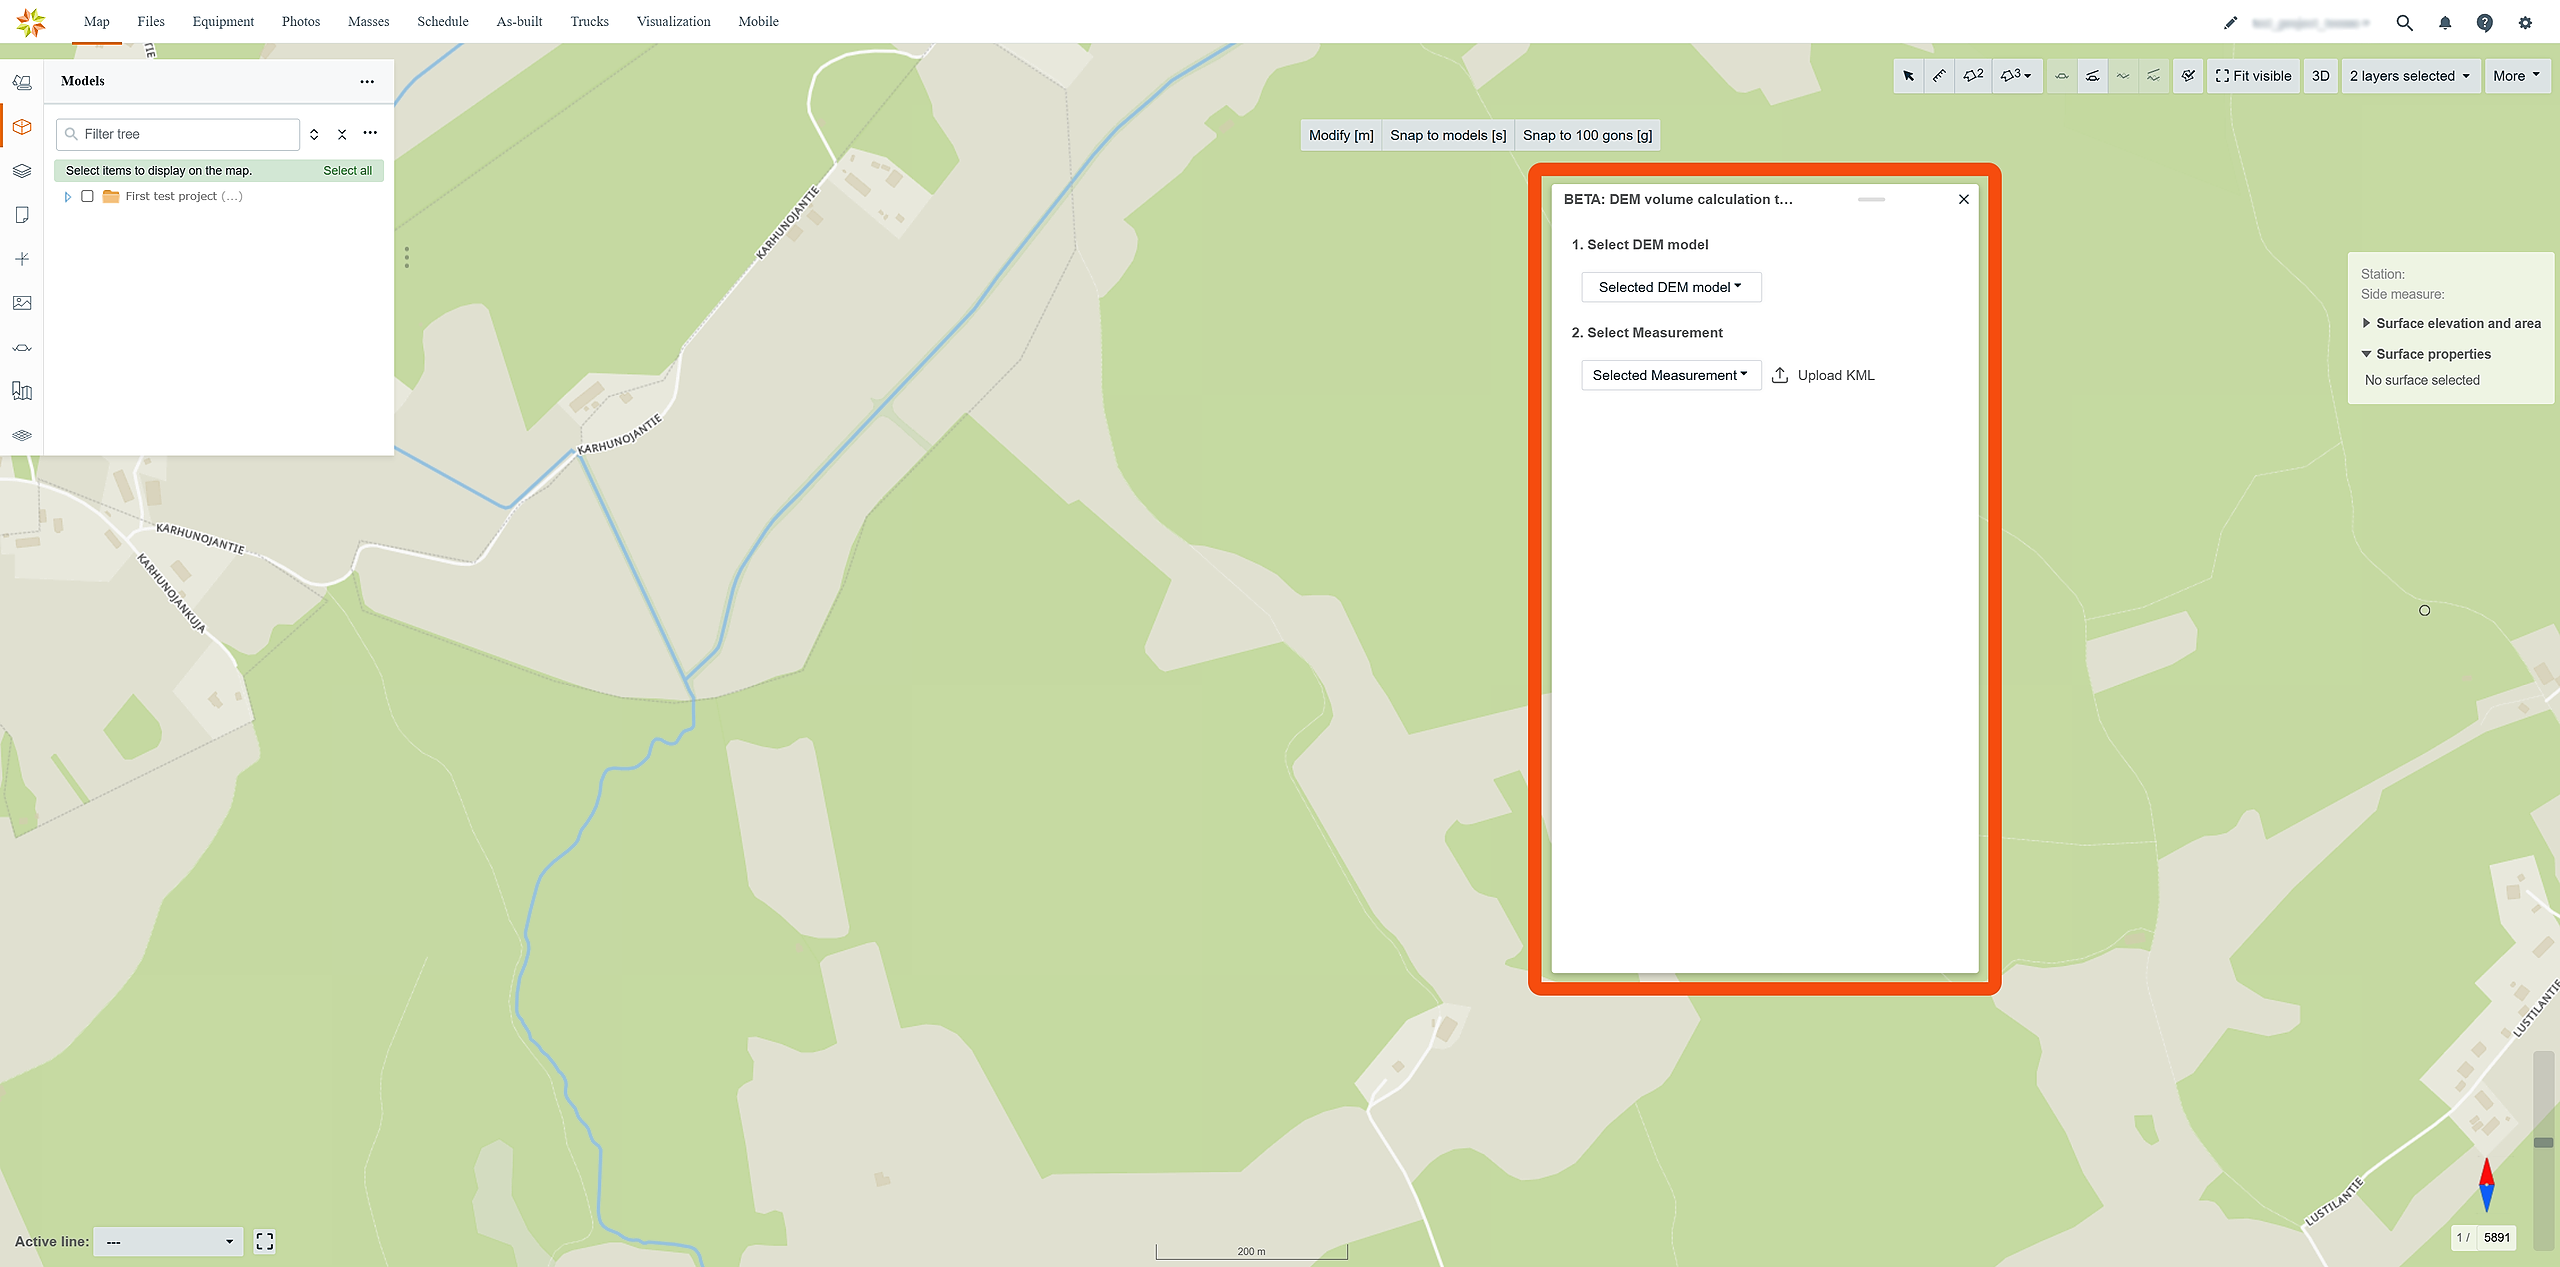The image size is (2560, 1267).
Task: Open the map bookmarks sidebar icon
Action: click(x=22, y=391)
